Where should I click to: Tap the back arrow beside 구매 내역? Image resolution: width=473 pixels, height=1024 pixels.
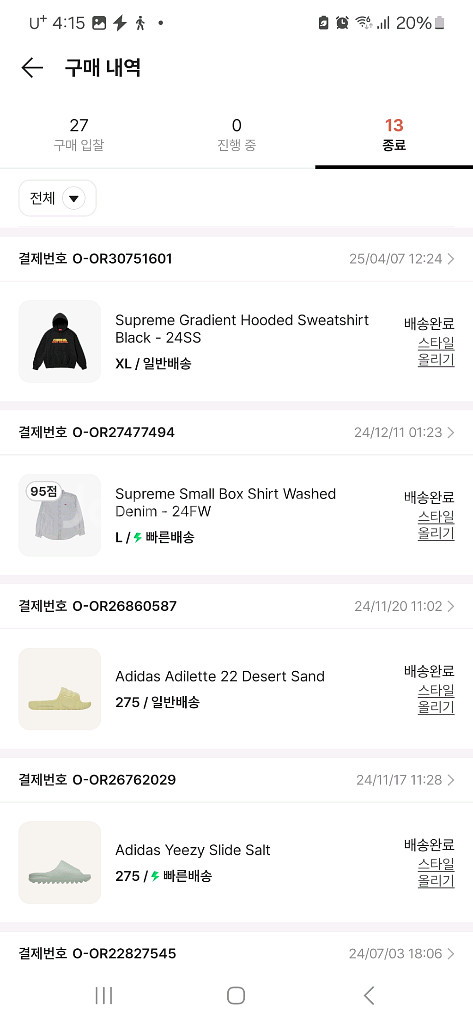31,68
